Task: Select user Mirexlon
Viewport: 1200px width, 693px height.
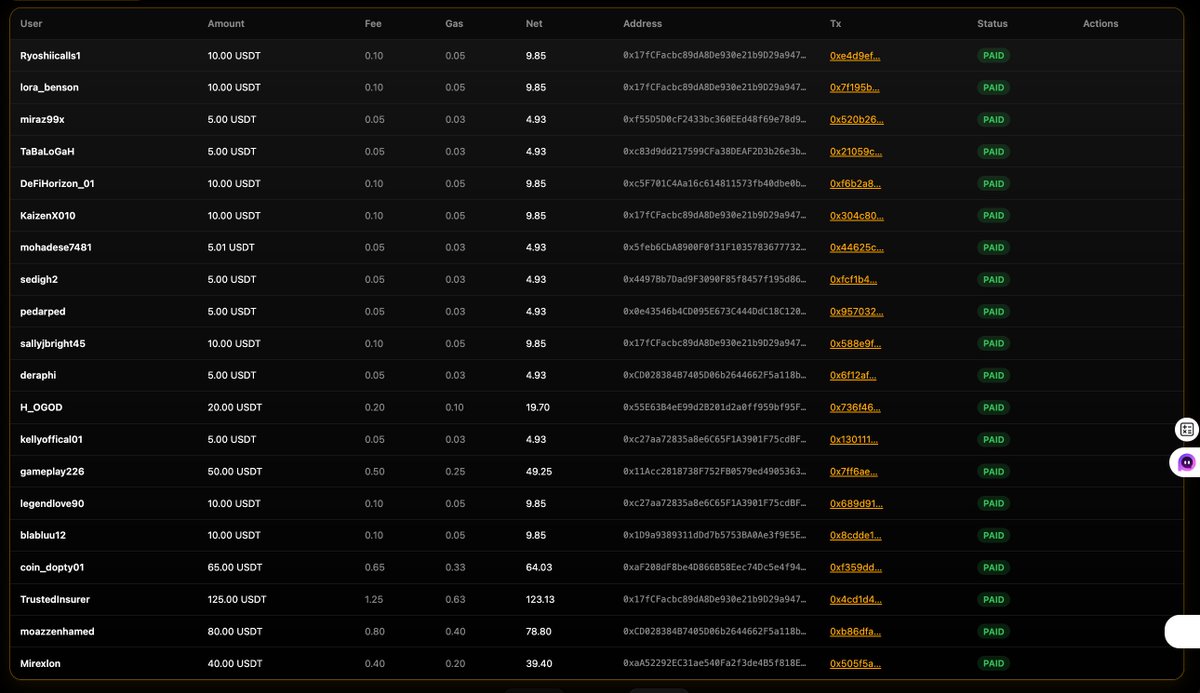Action: 40,664
